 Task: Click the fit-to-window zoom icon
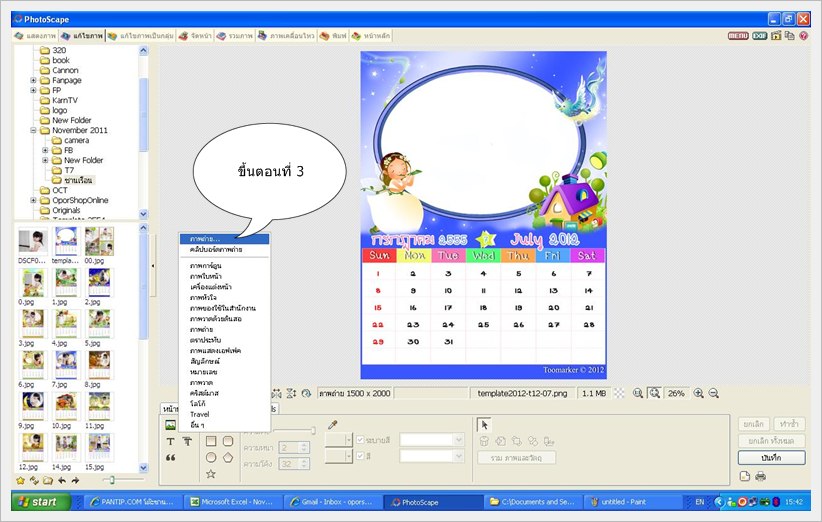654,393
